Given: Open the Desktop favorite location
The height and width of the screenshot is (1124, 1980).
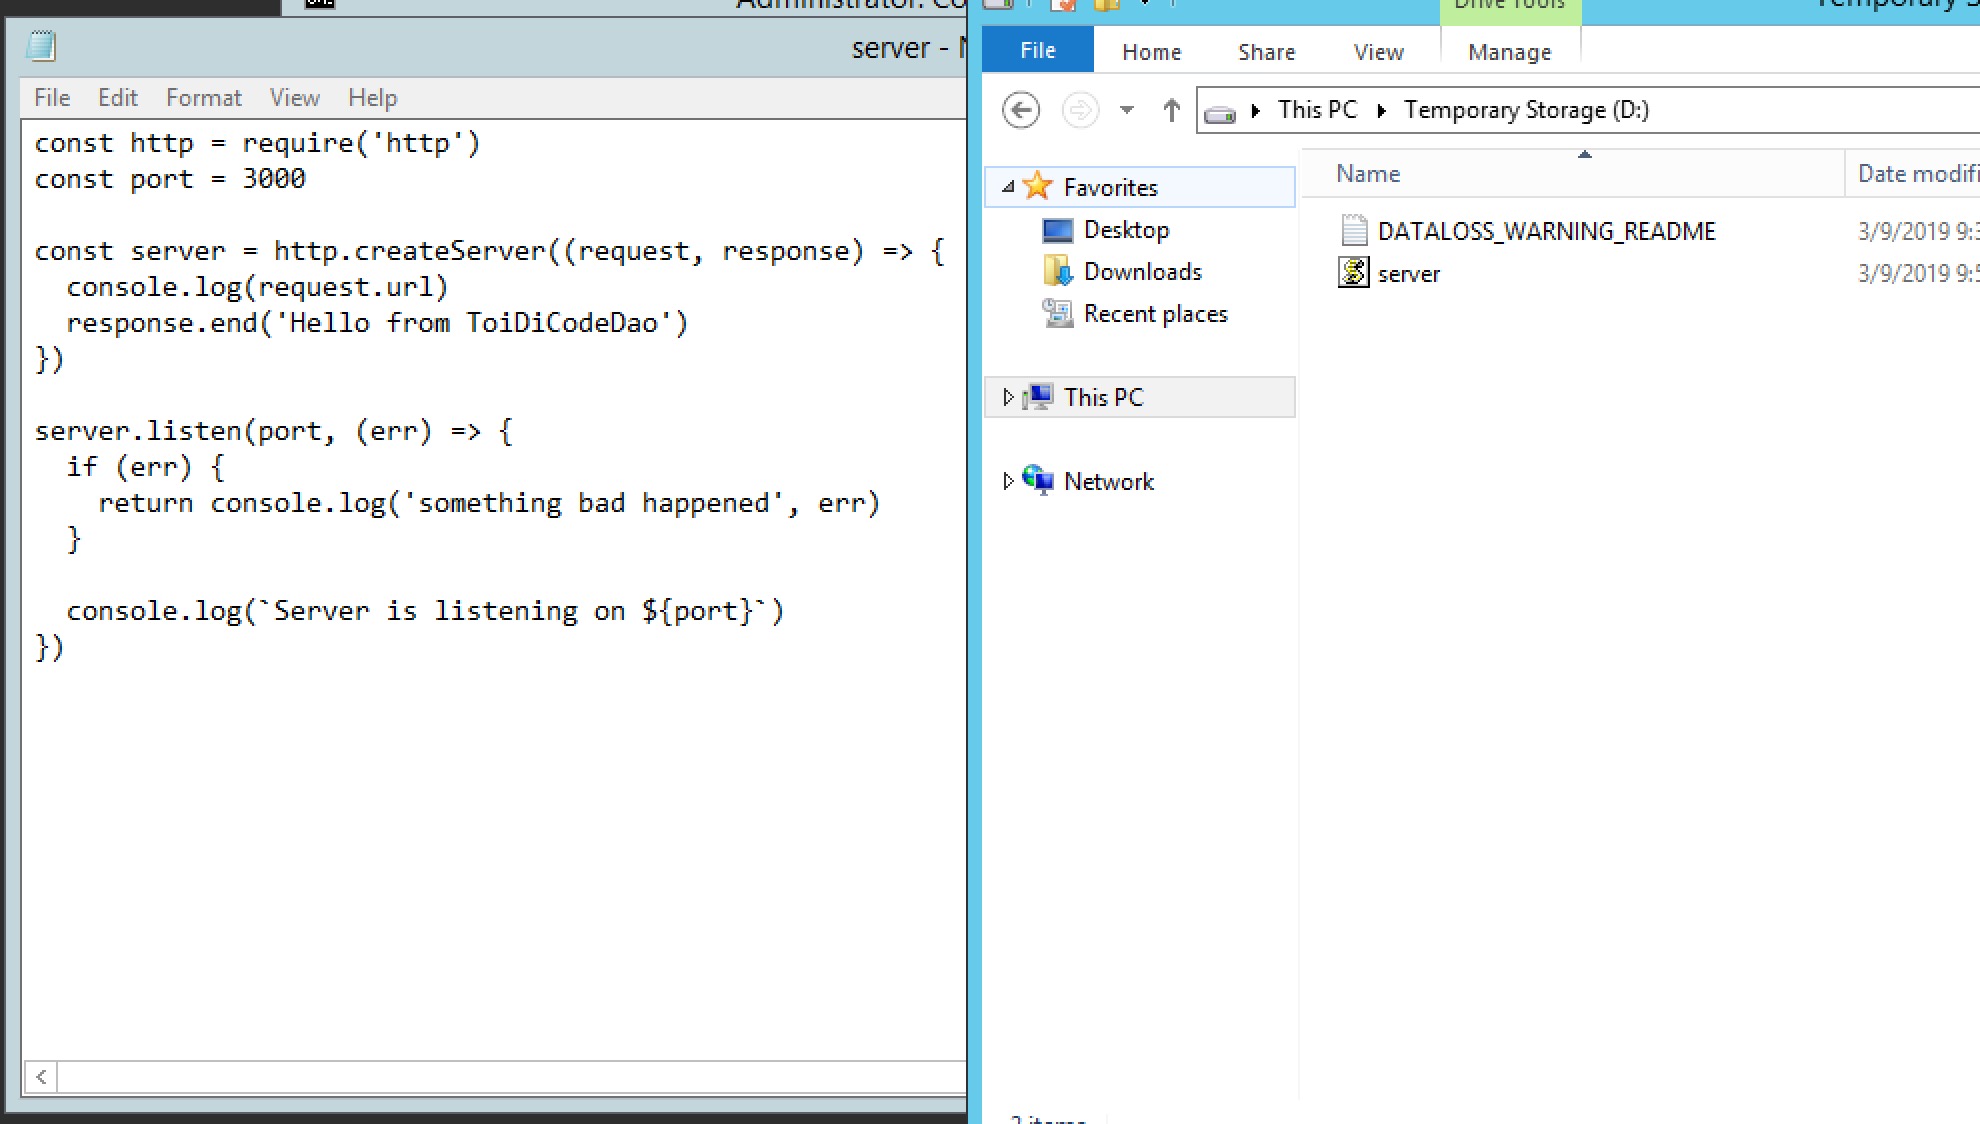Looking at the screenshot, I should click(x=1126, y=230).
